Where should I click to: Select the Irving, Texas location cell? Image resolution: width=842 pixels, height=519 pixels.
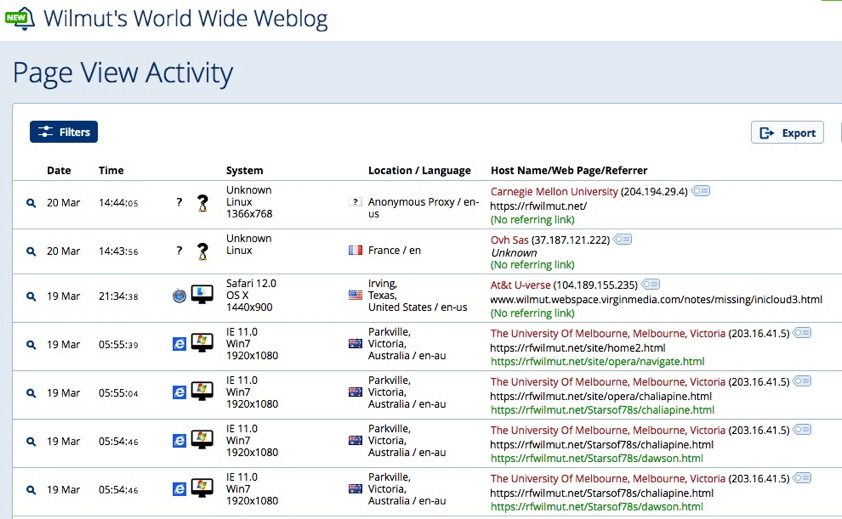tap(417, 295)
